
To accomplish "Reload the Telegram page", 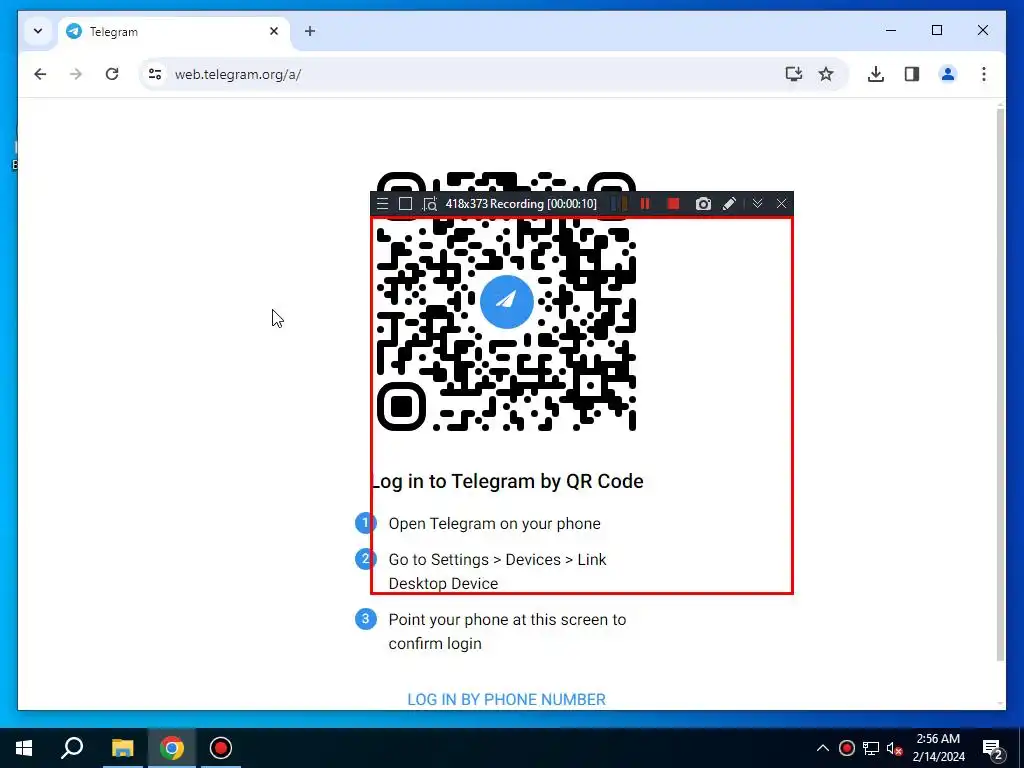I will pyautogui.click(x=112, y=74).
